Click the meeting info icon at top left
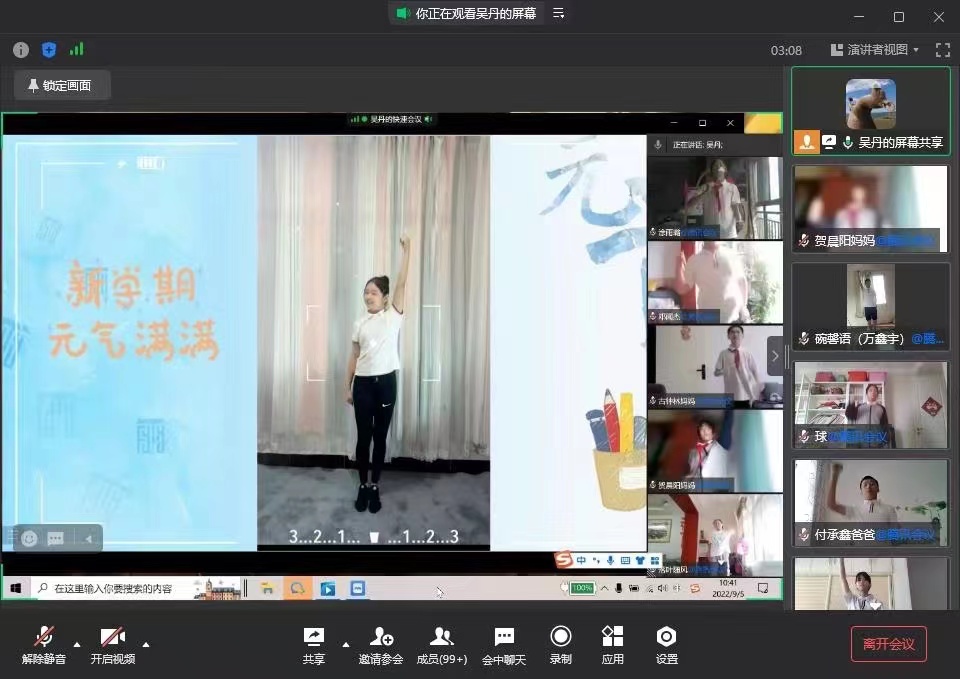Image resolution: width=960 pixels, height=679 pixels. 21,50
